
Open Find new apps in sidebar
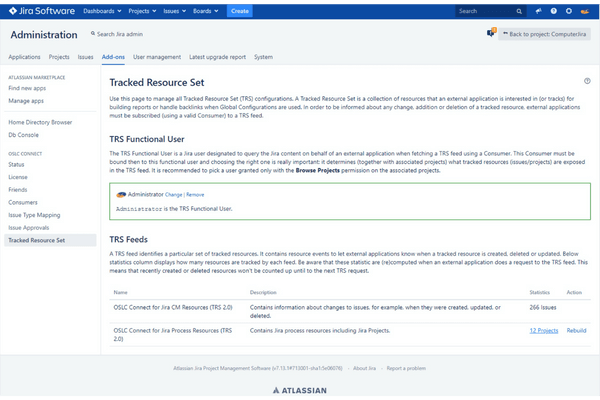point(27,88)
